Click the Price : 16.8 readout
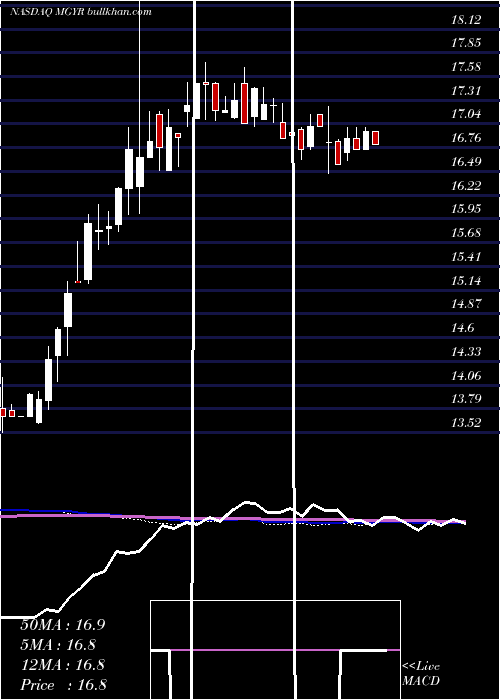 [63, 685]
